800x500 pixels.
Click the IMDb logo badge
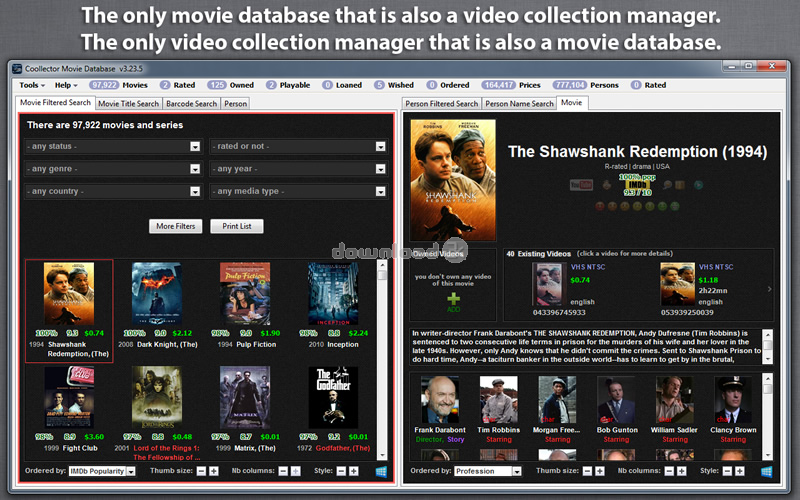[x=637, y=185]
